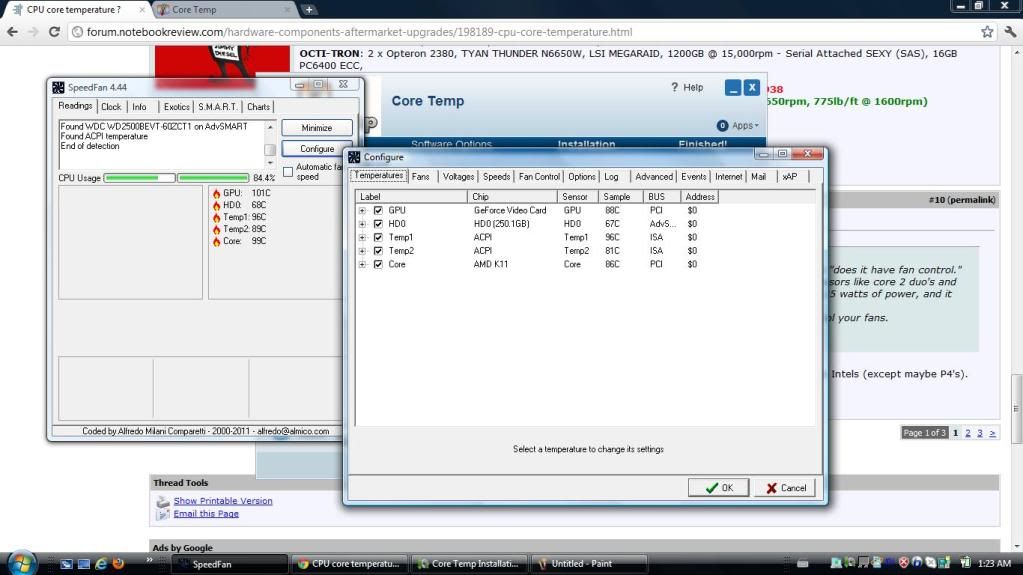This screenshot has width=1023, height=575.
Task: Sort by Chip column header
Action: point(512,196)
